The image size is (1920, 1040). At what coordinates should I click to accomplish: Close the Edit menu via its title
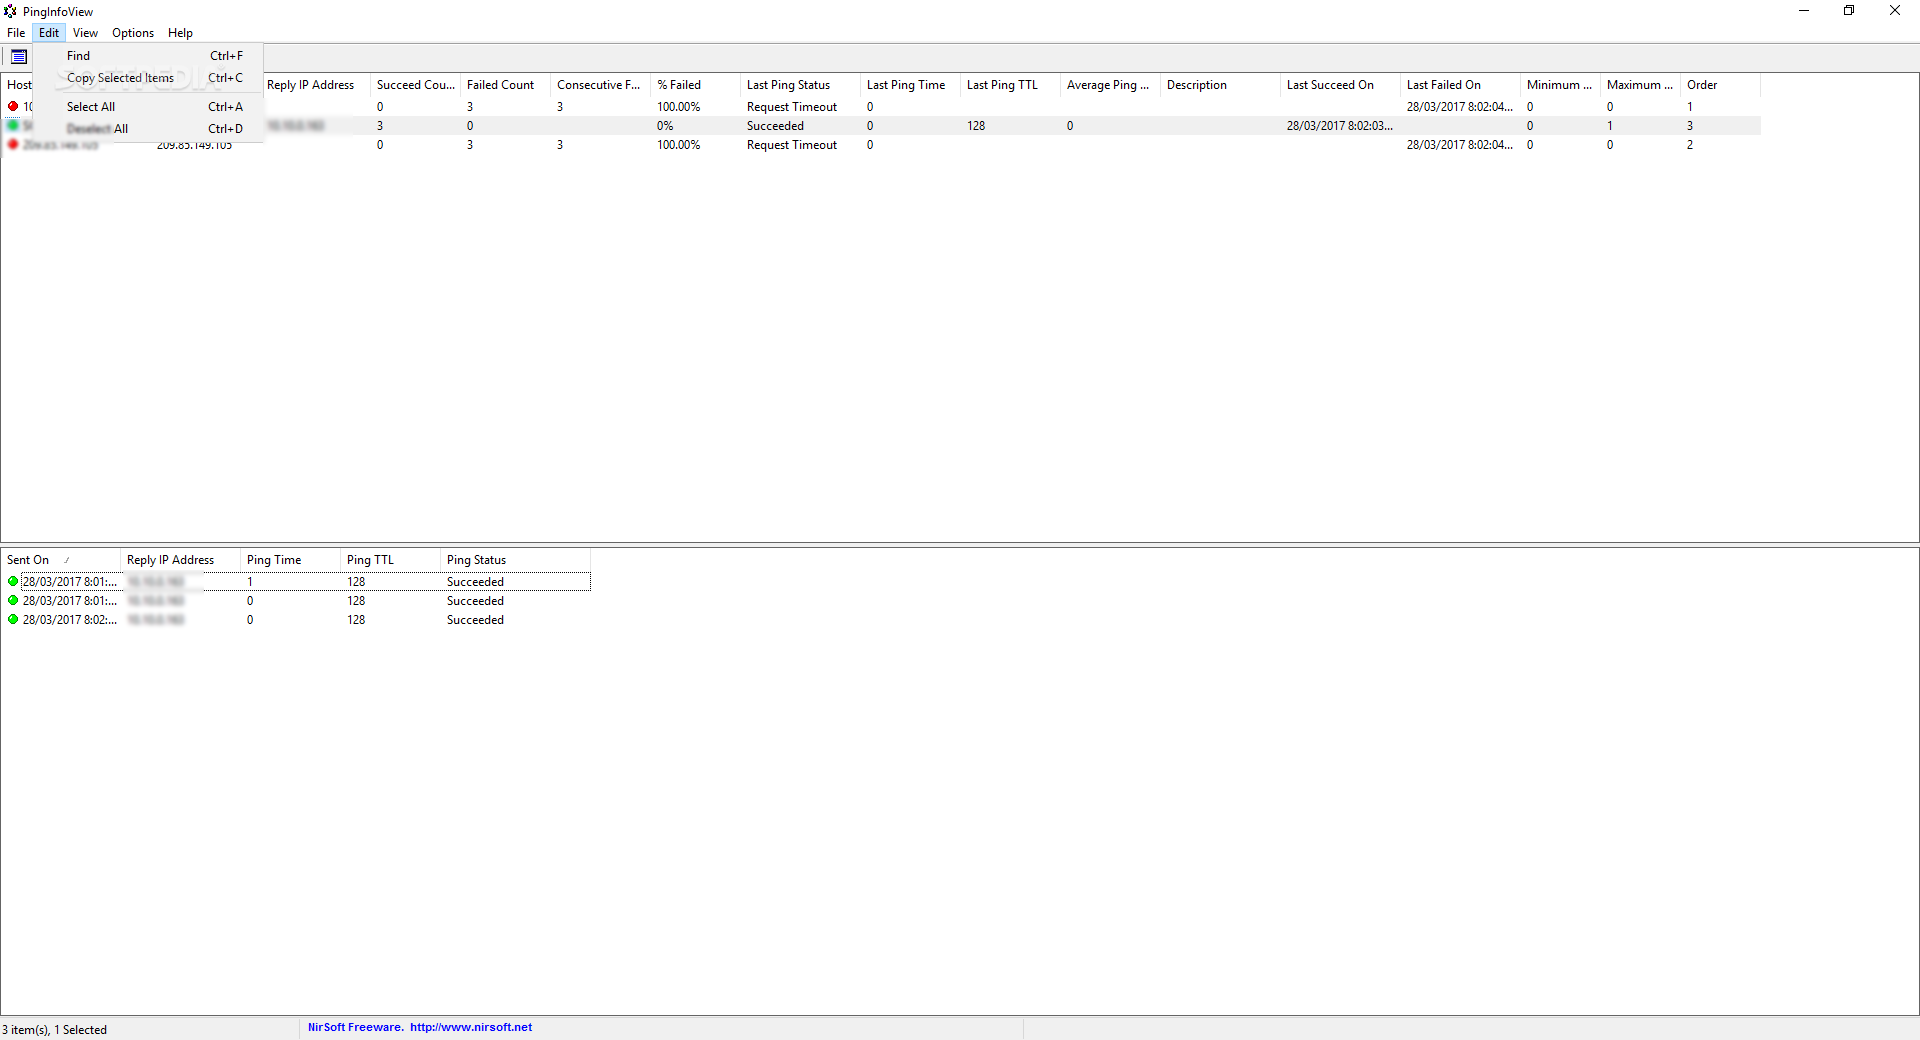(x=49, y=33)
